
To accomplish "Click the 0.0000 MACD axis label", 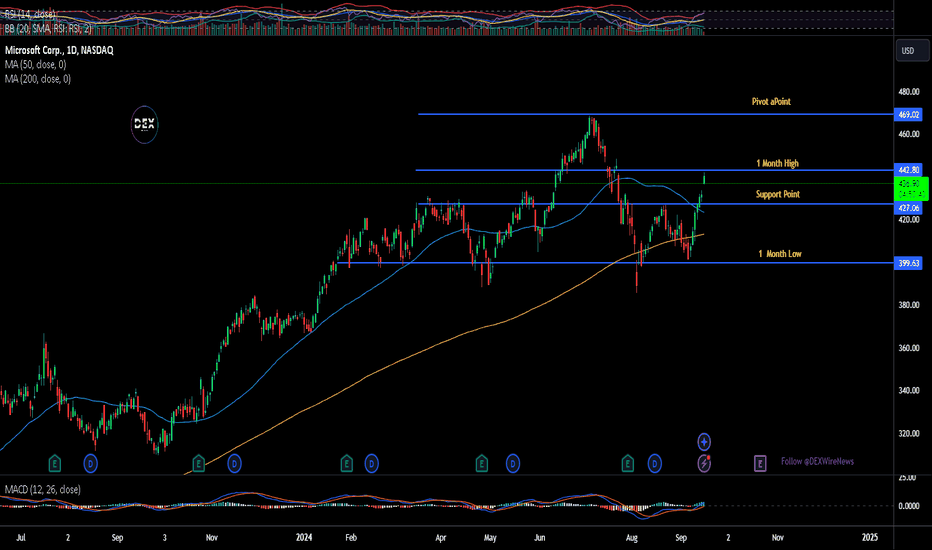I will (909, 506).
